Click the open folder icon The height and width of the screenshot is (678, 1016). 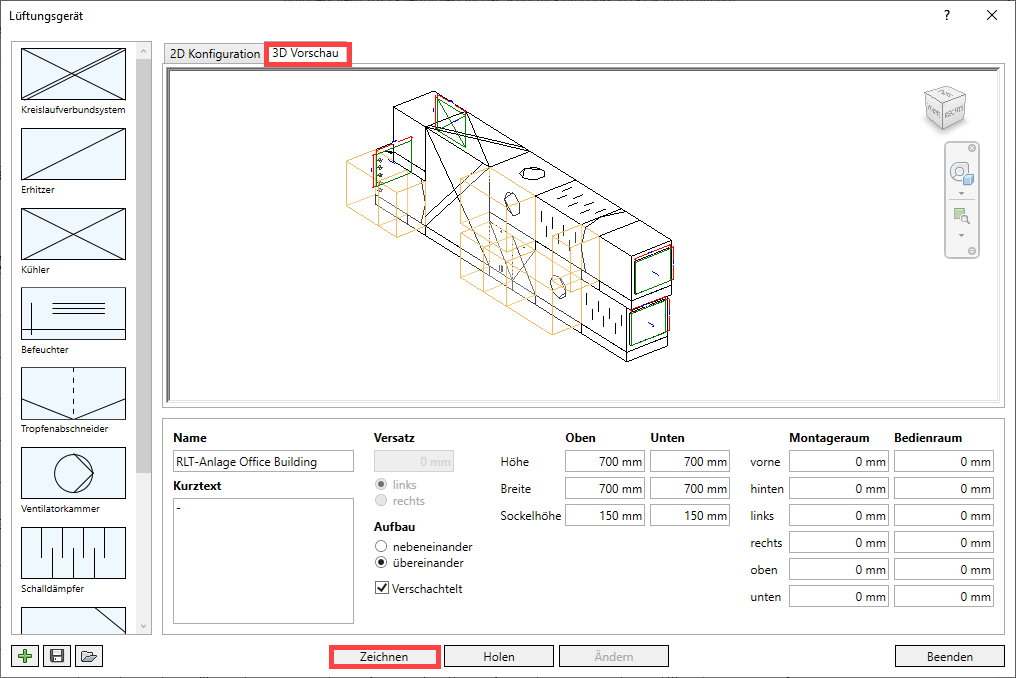click(89, 656)
